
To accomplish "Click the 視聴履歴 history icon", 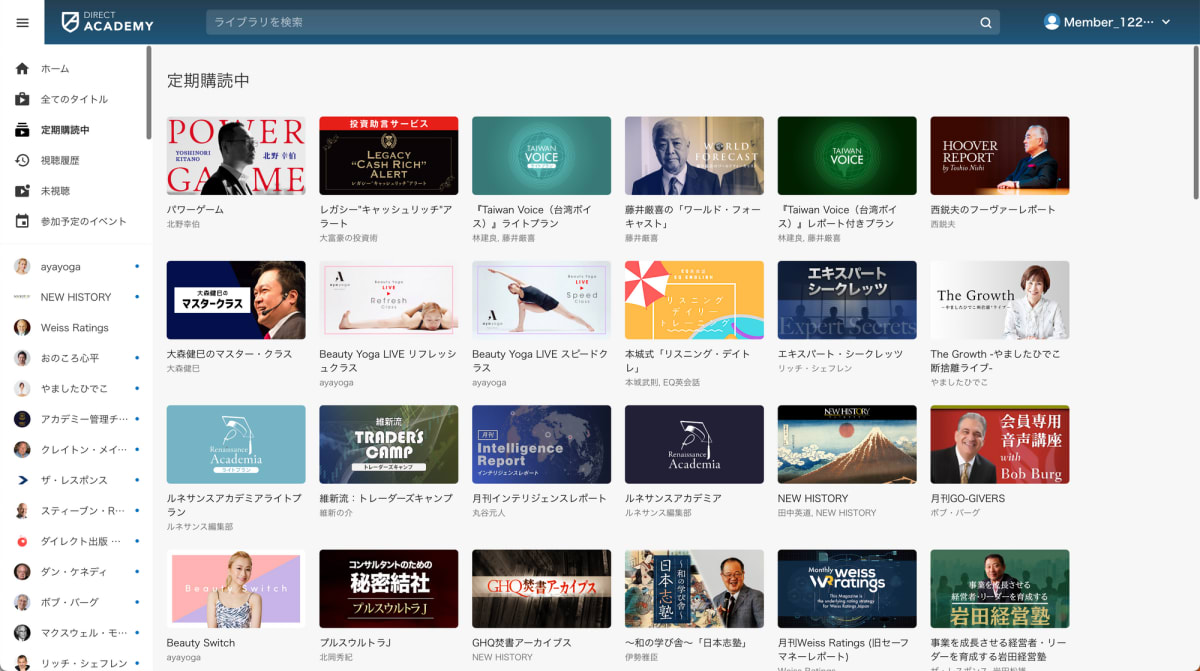I will (x=22, y=160).
